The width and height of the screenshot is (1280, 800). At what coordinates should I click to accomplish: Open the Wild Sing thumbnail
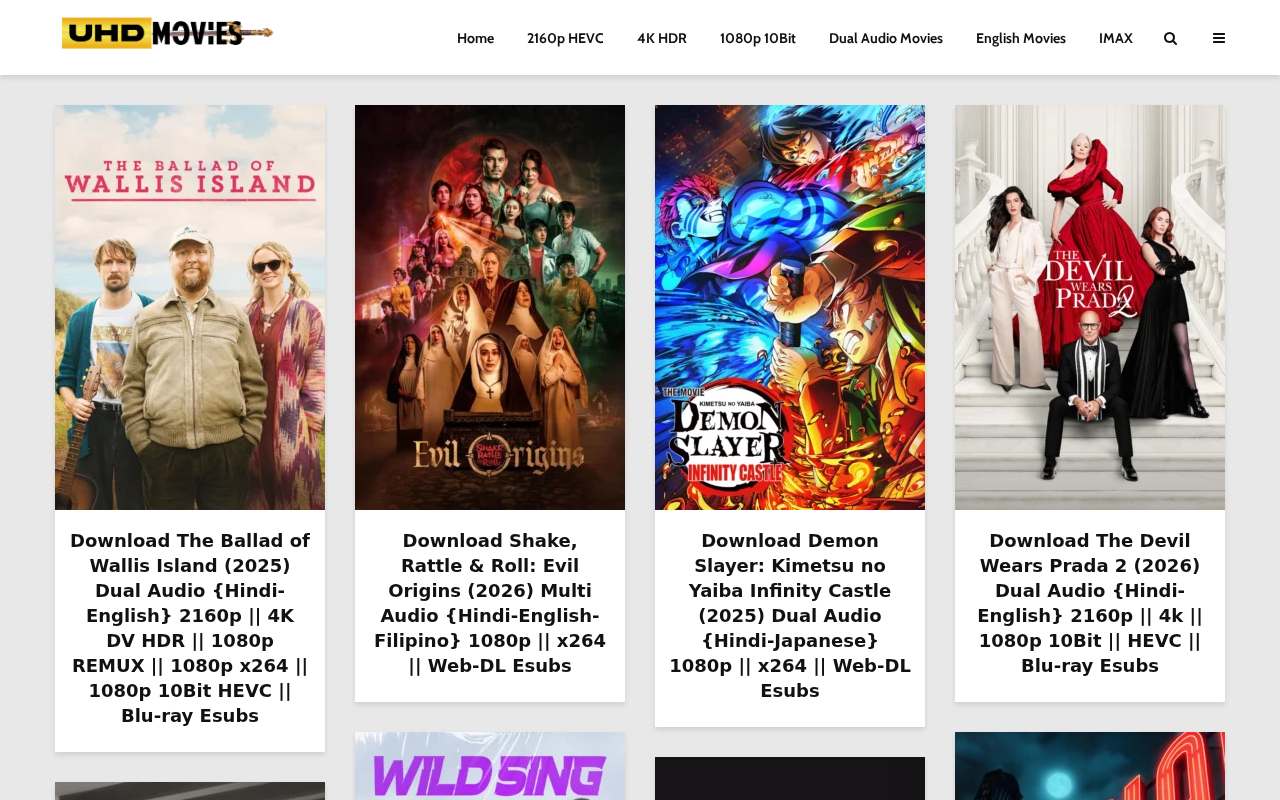pos(490,766)
